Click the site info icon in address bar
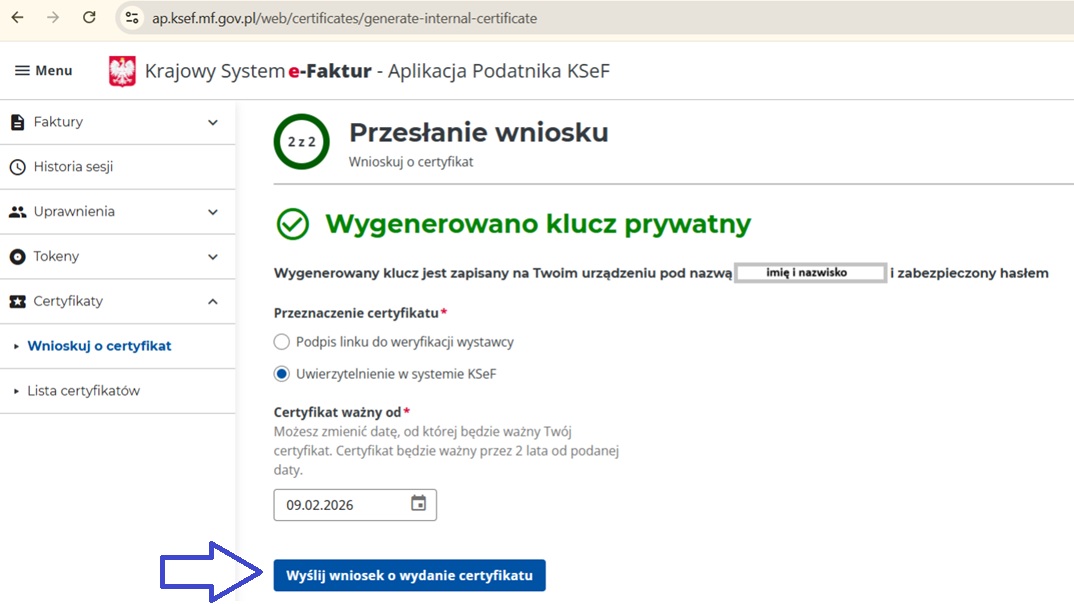This screenshot has width=1074, height=604. tap(132, 18)
